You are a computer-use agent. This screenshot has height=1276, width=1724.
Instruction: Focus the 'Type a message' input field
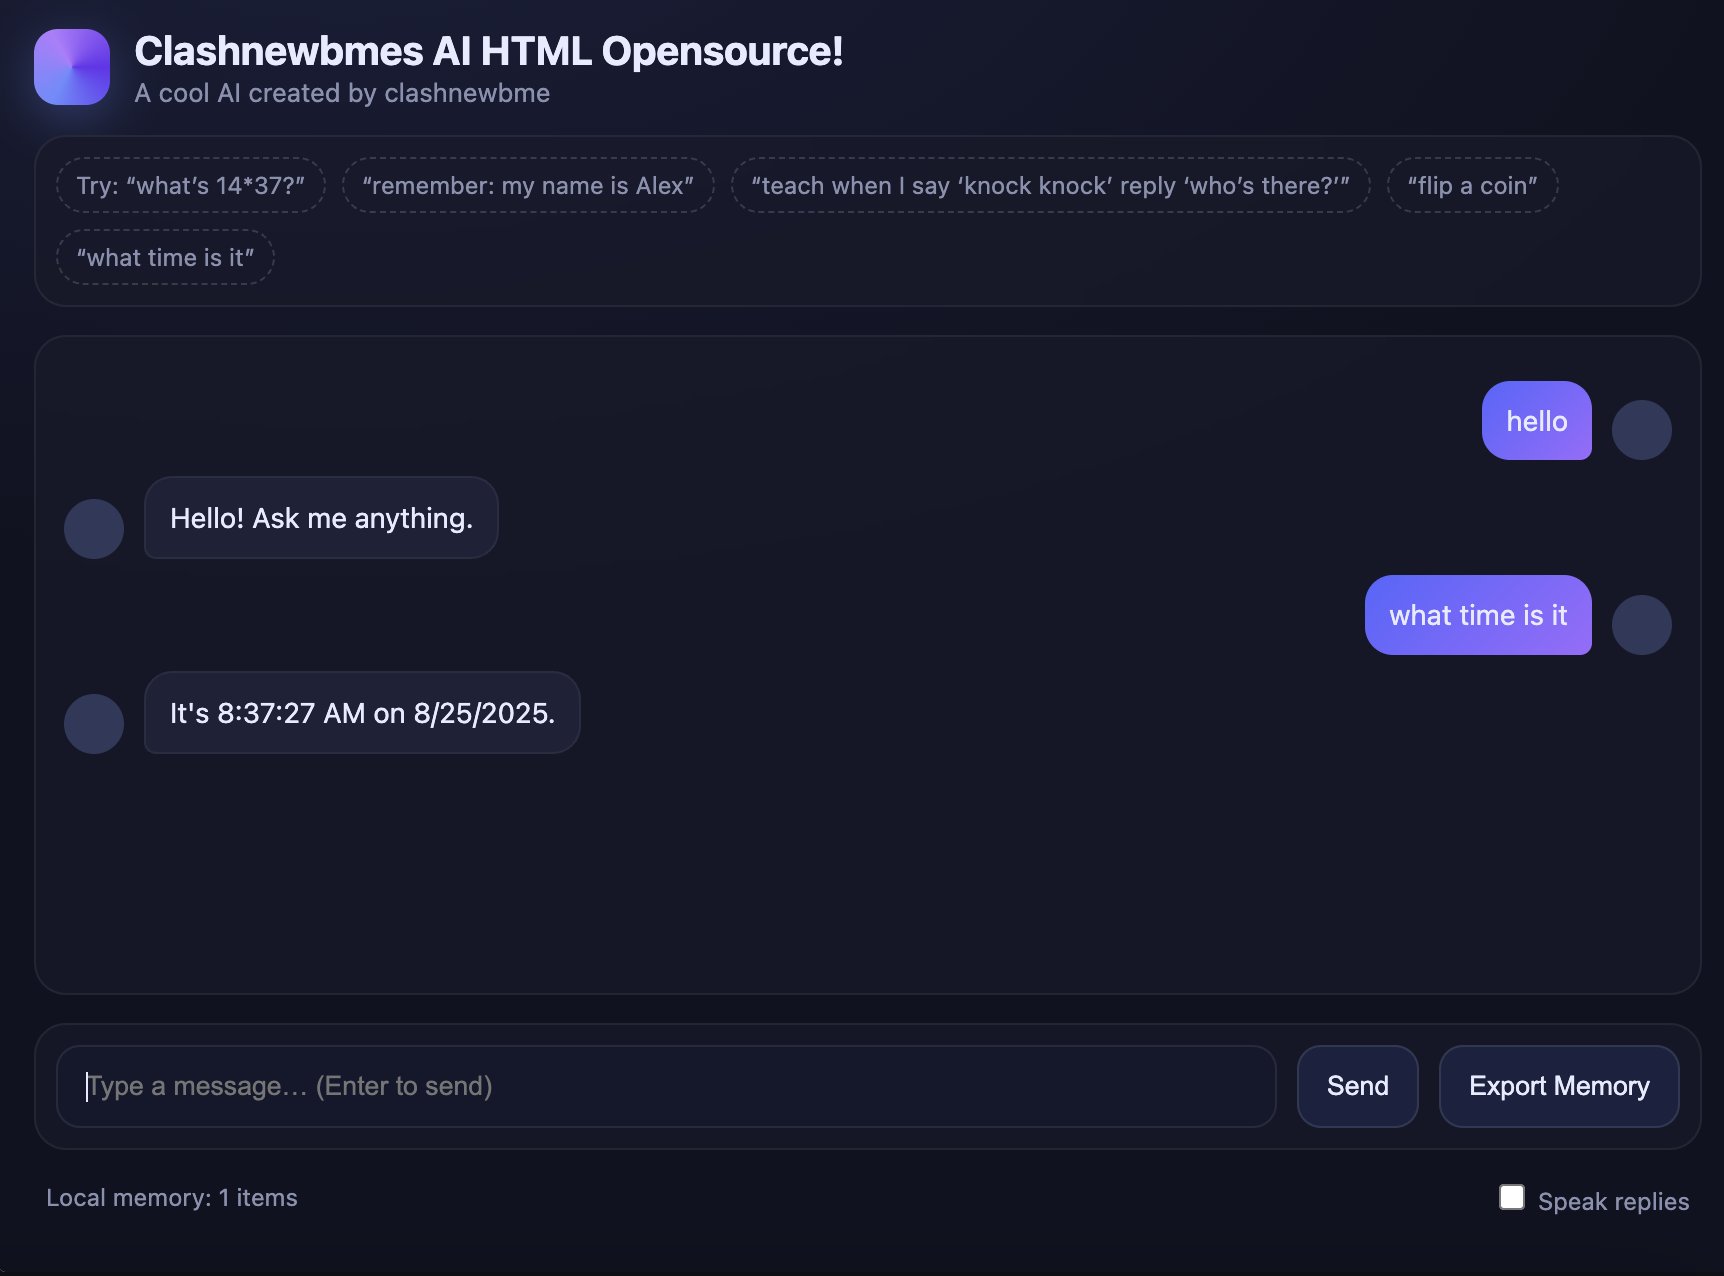coord(666,1086)
